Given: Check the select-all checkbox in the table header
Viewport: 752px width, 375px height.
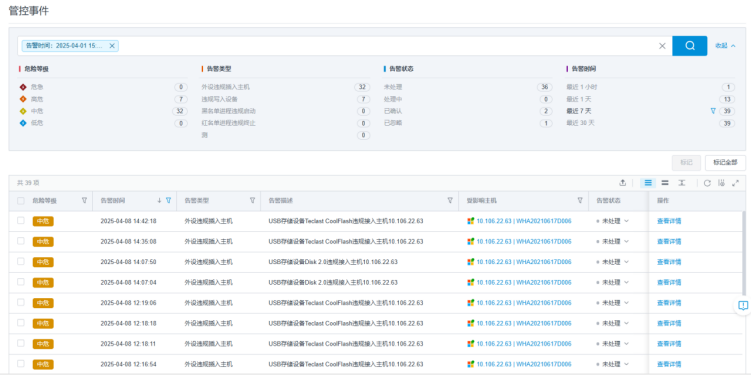Looking at the screenshot, I should point(21,200).
